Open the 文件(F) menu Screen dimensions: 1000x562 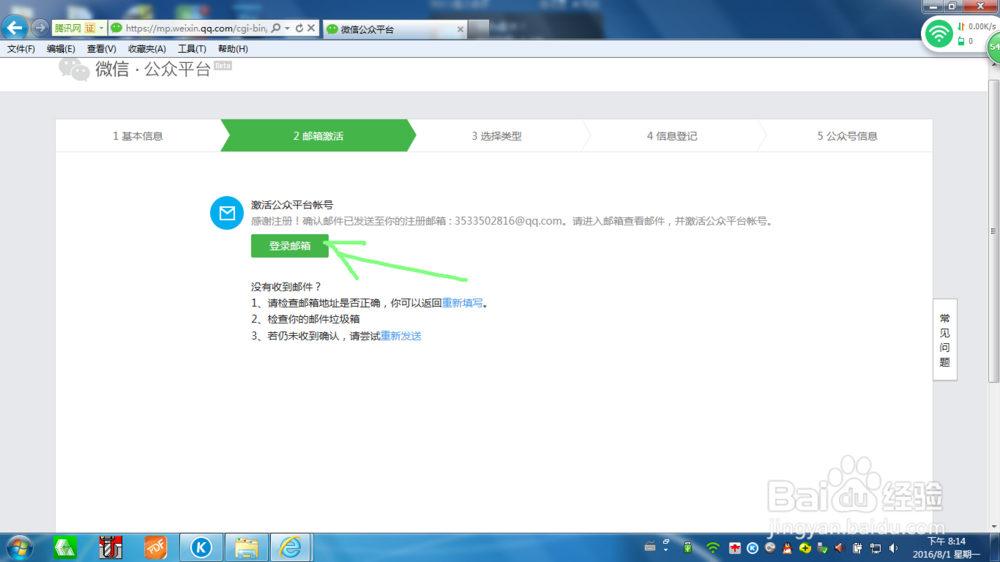(x=21, y=48)
